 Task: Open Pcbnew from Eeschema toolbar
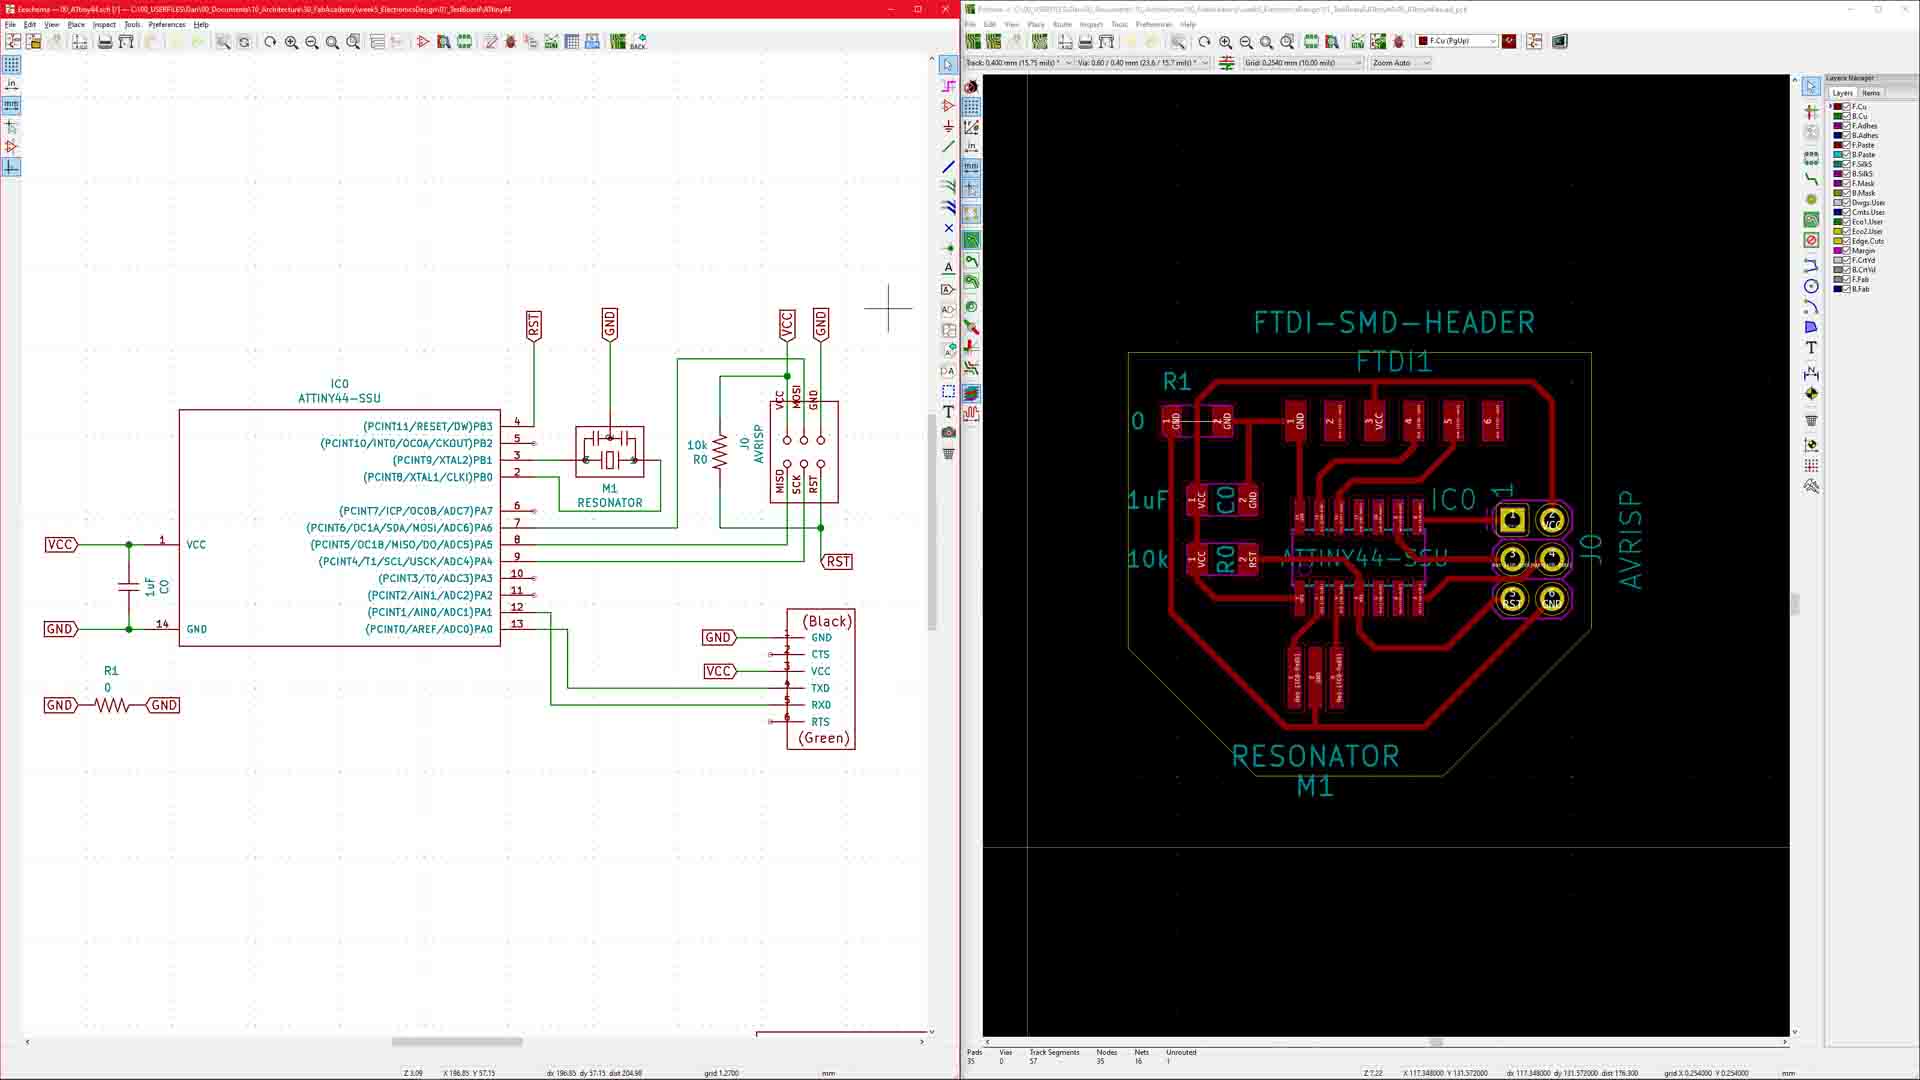[x=618, y=42]
